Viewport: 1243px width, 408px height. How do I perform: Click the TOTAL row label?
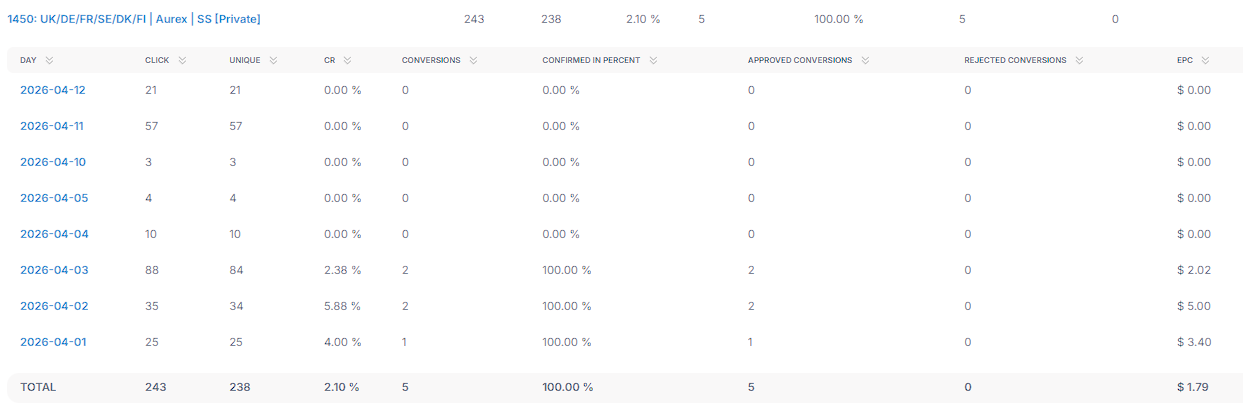tap(38, 387)
